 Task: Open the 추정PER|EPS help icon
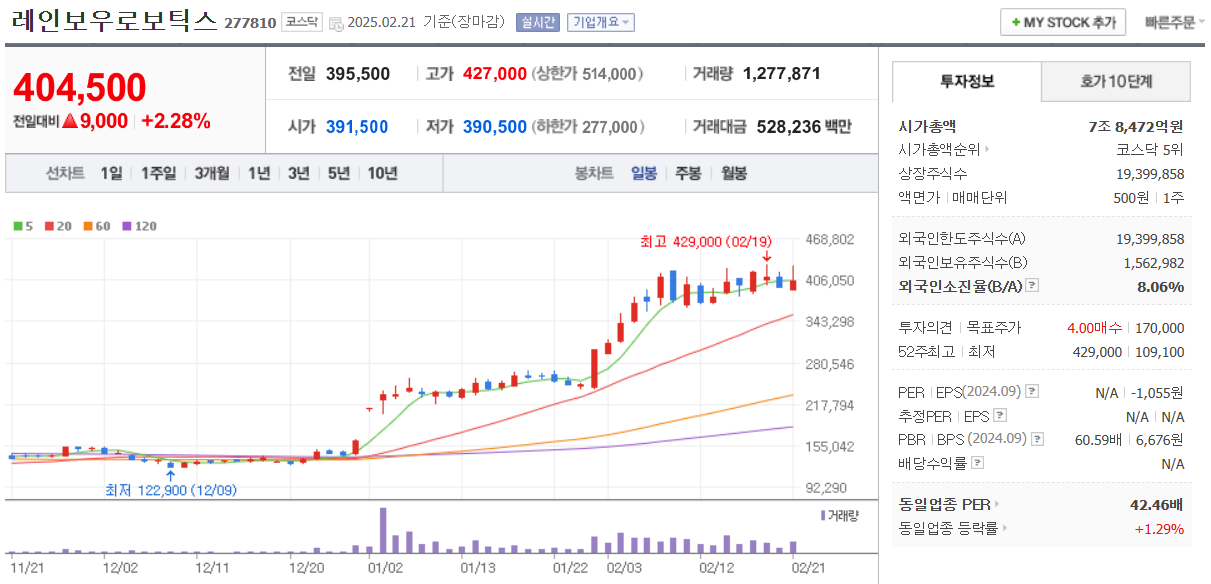coord(1000,415)
